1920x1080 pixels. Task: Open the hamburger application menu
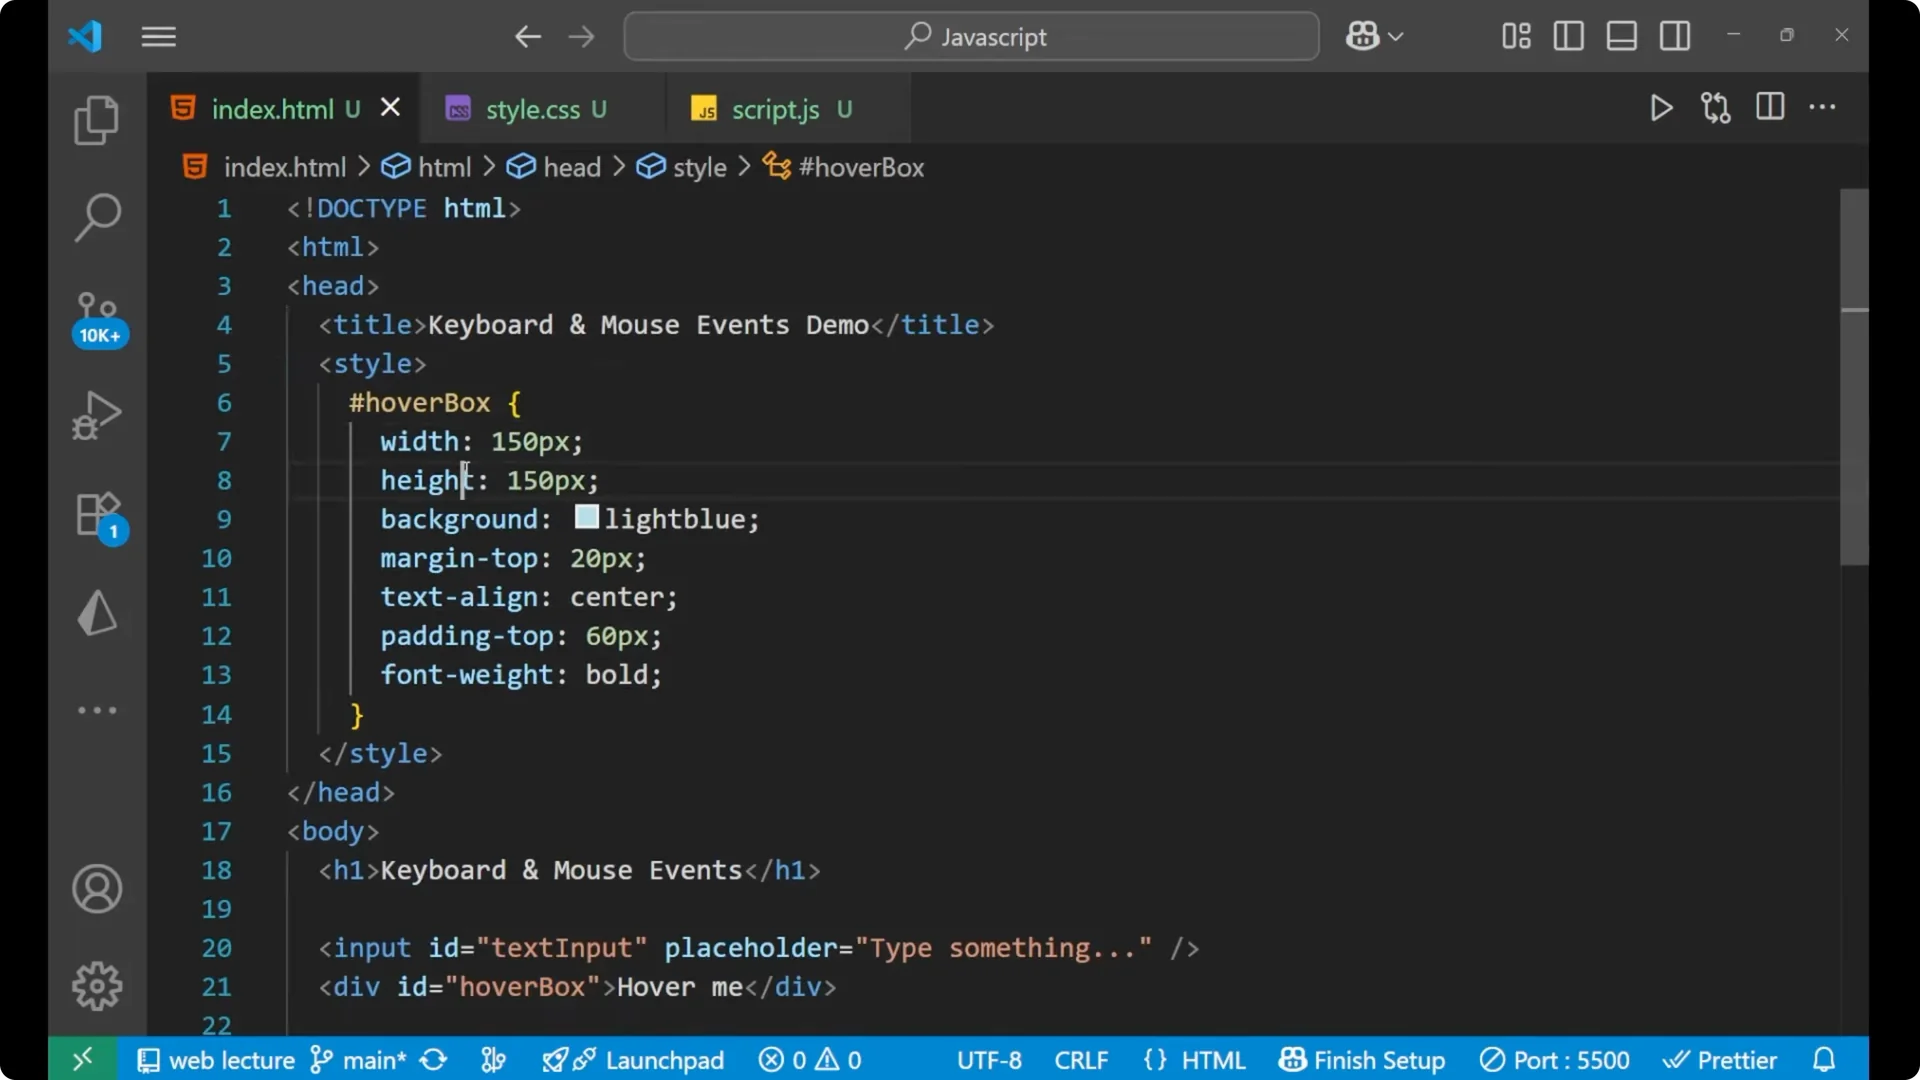(158, 36)
